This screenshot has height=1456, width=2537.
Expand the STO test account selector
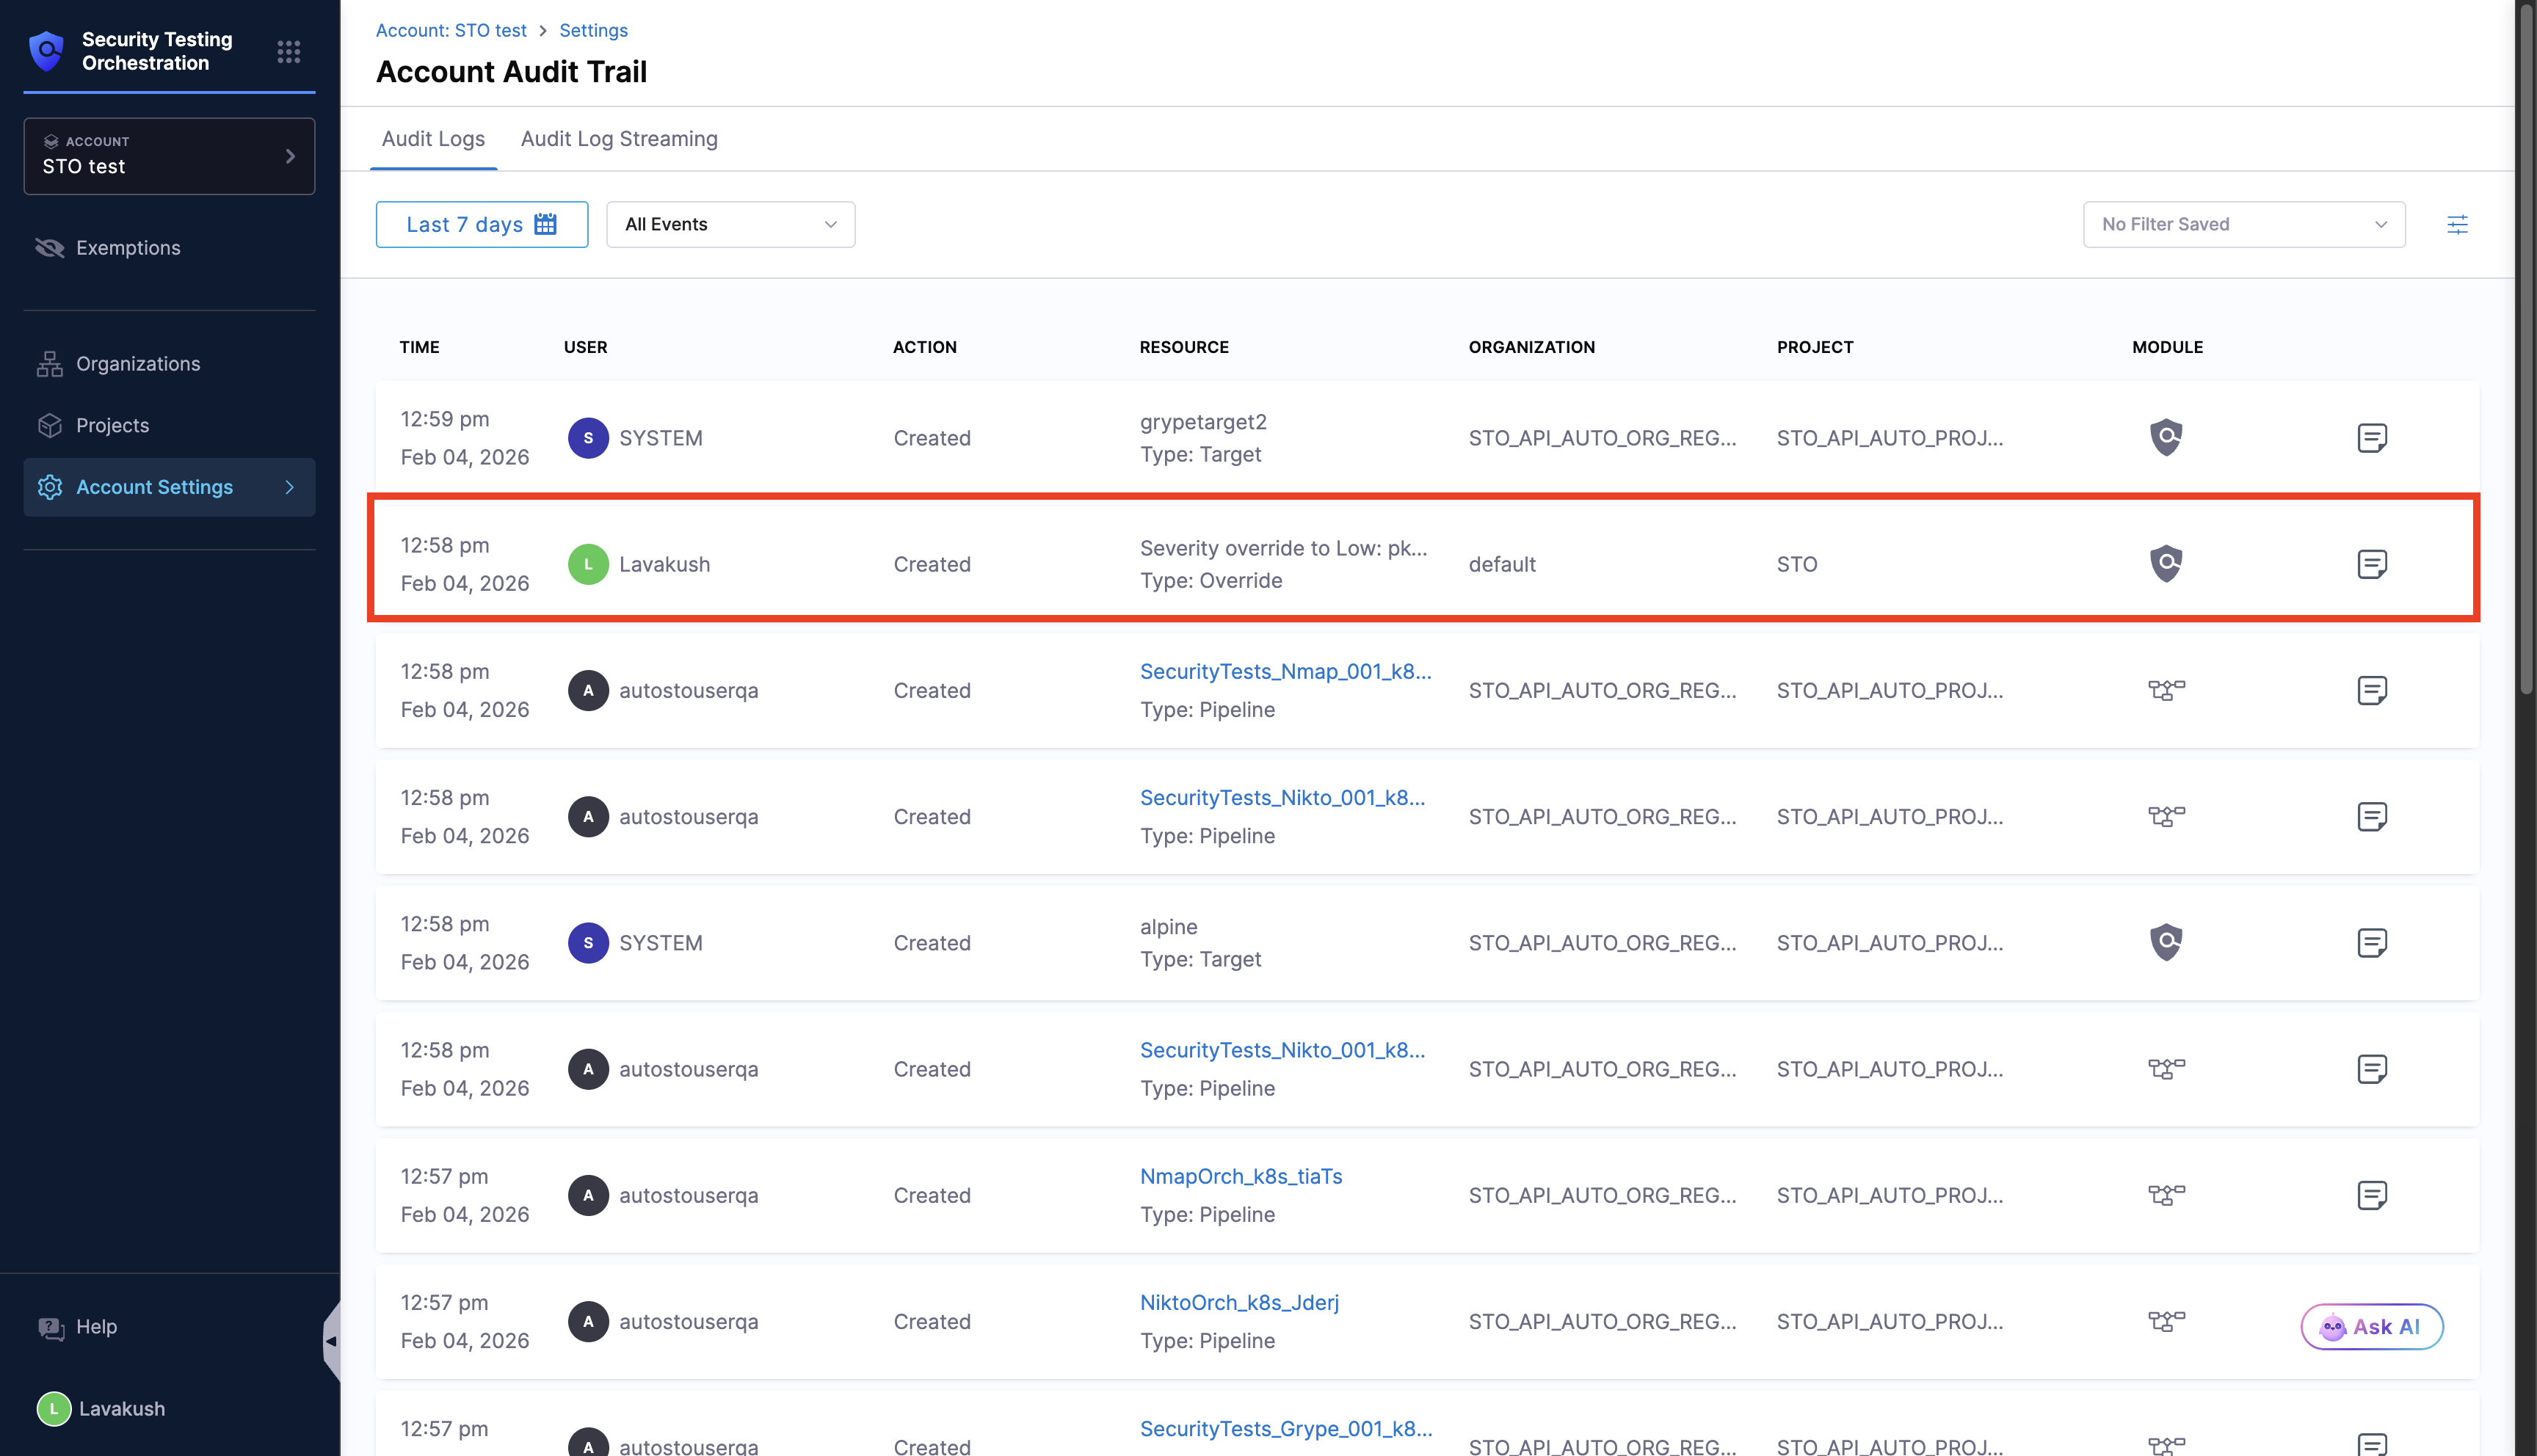(169, 156)
